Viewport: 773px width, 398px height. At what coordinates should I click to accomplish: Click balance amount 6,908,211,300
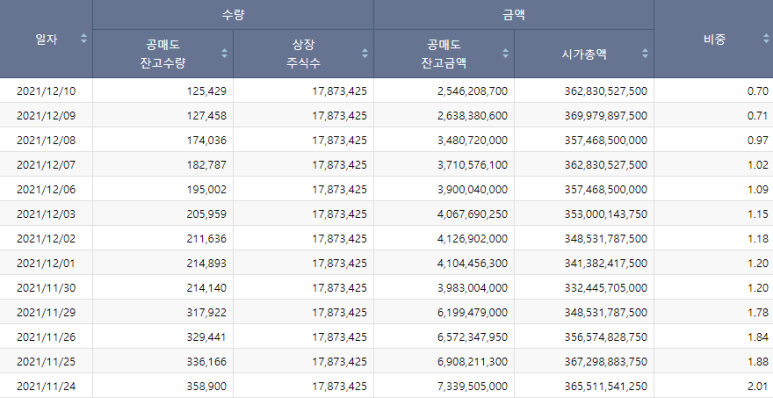pyautogui.click(x=472, y=362)
